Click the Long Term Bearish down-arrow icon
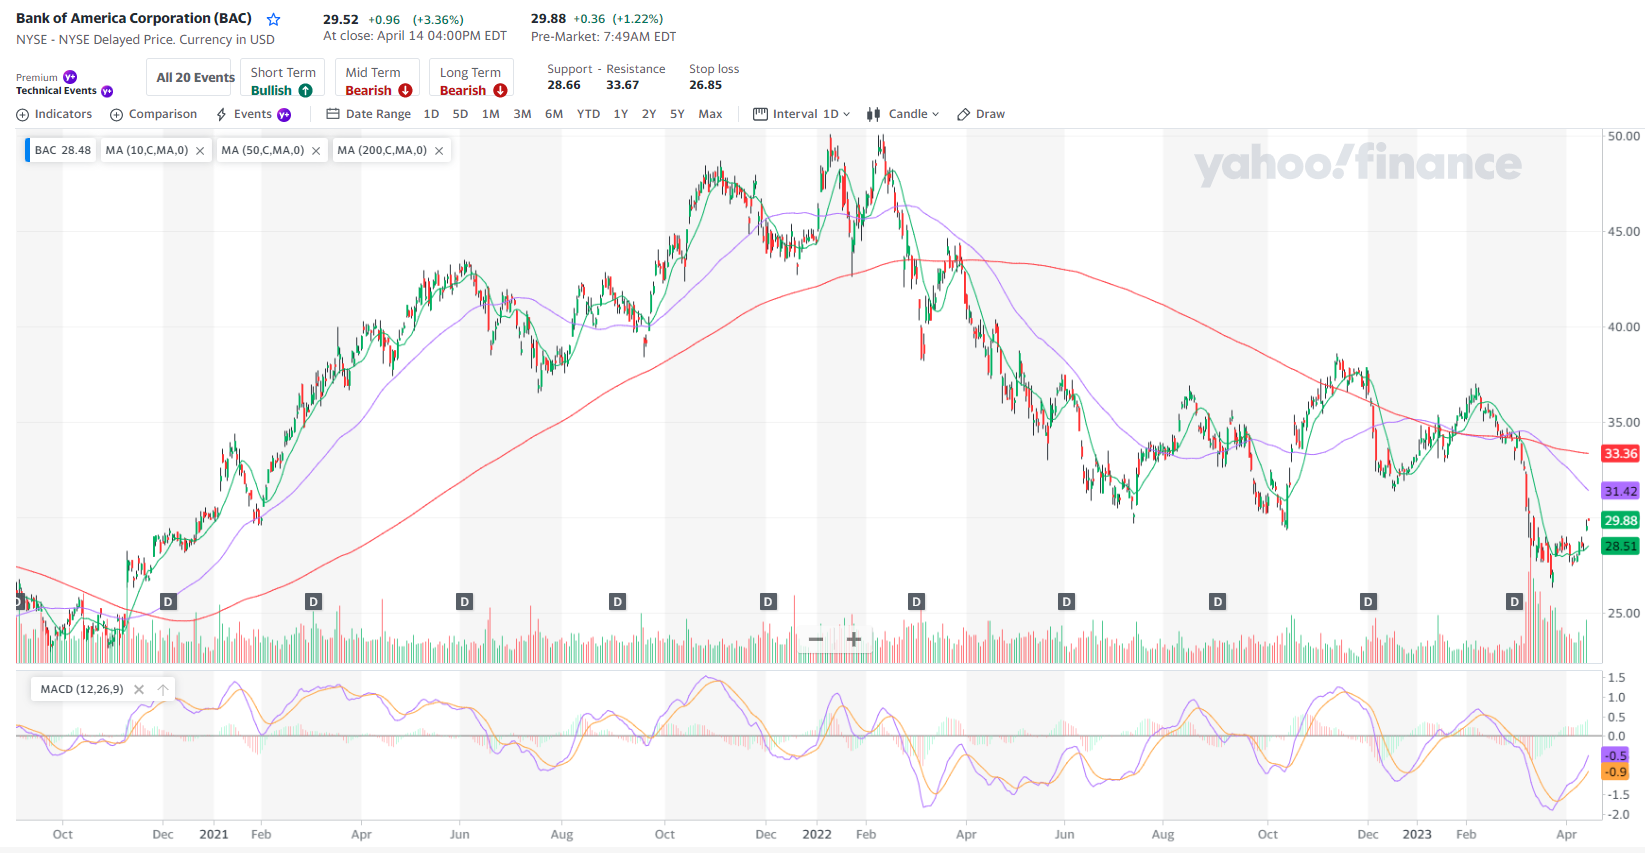Viewport: 1645px width, 853px height. click(x=500, y=90)
